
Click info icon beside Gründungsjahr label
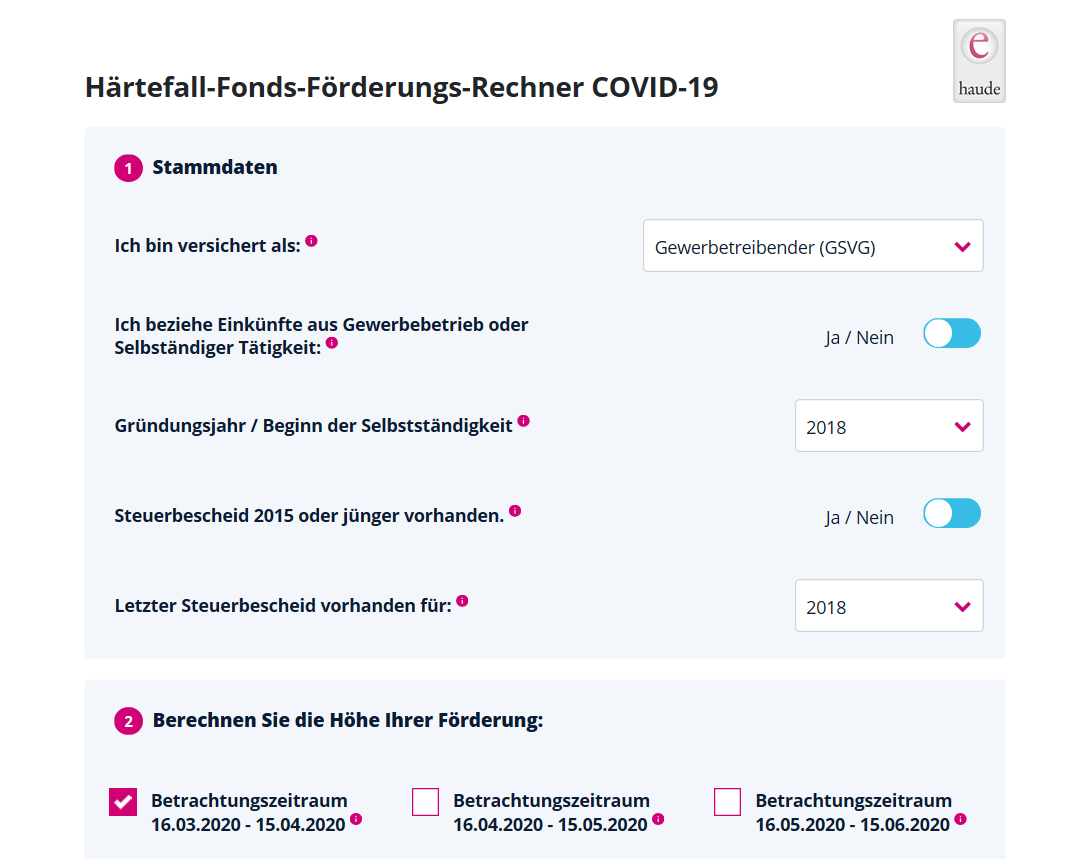point(523,421)
